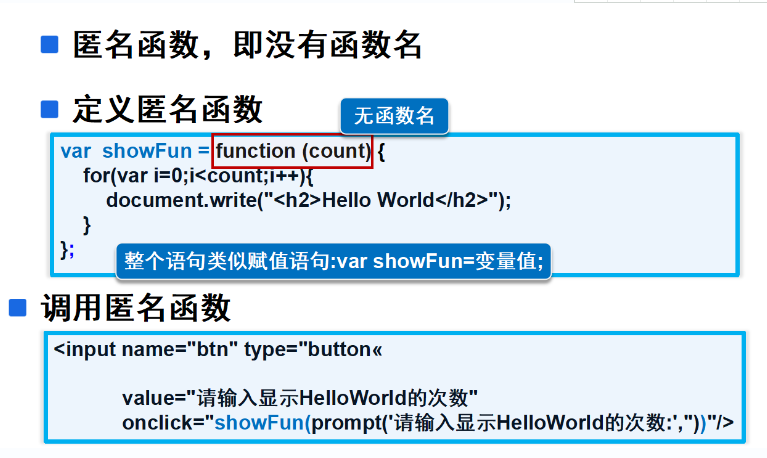
Task: Click the '<input name="btn" type="button' line
Action: tap(218, 349)
